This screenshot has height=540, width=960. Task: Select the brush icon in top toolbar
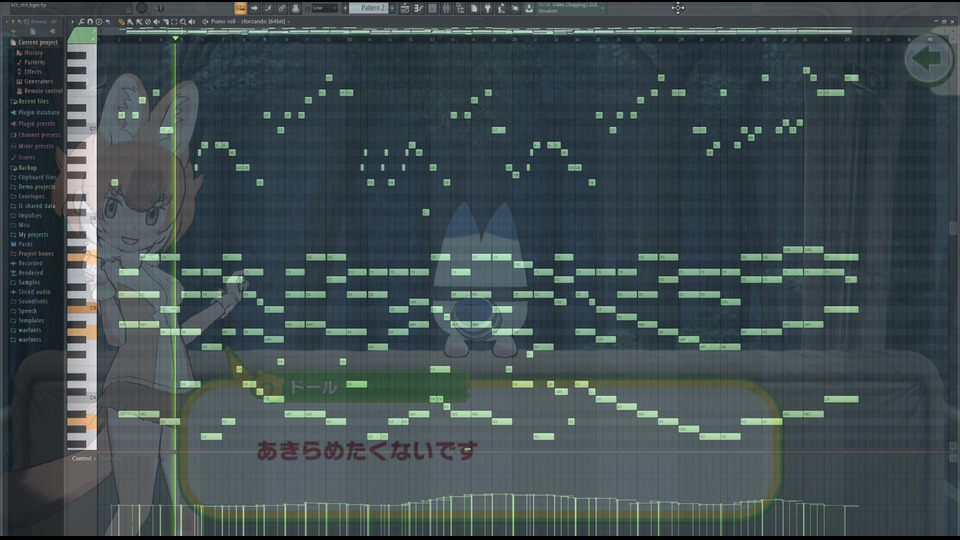[268, 8]
